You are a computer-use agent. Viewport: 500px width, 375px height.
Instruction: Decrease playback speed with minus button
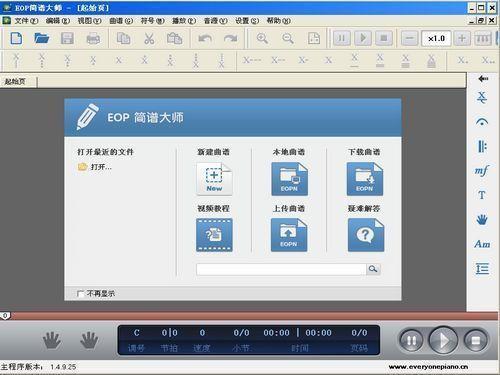(x=409, y=38)
